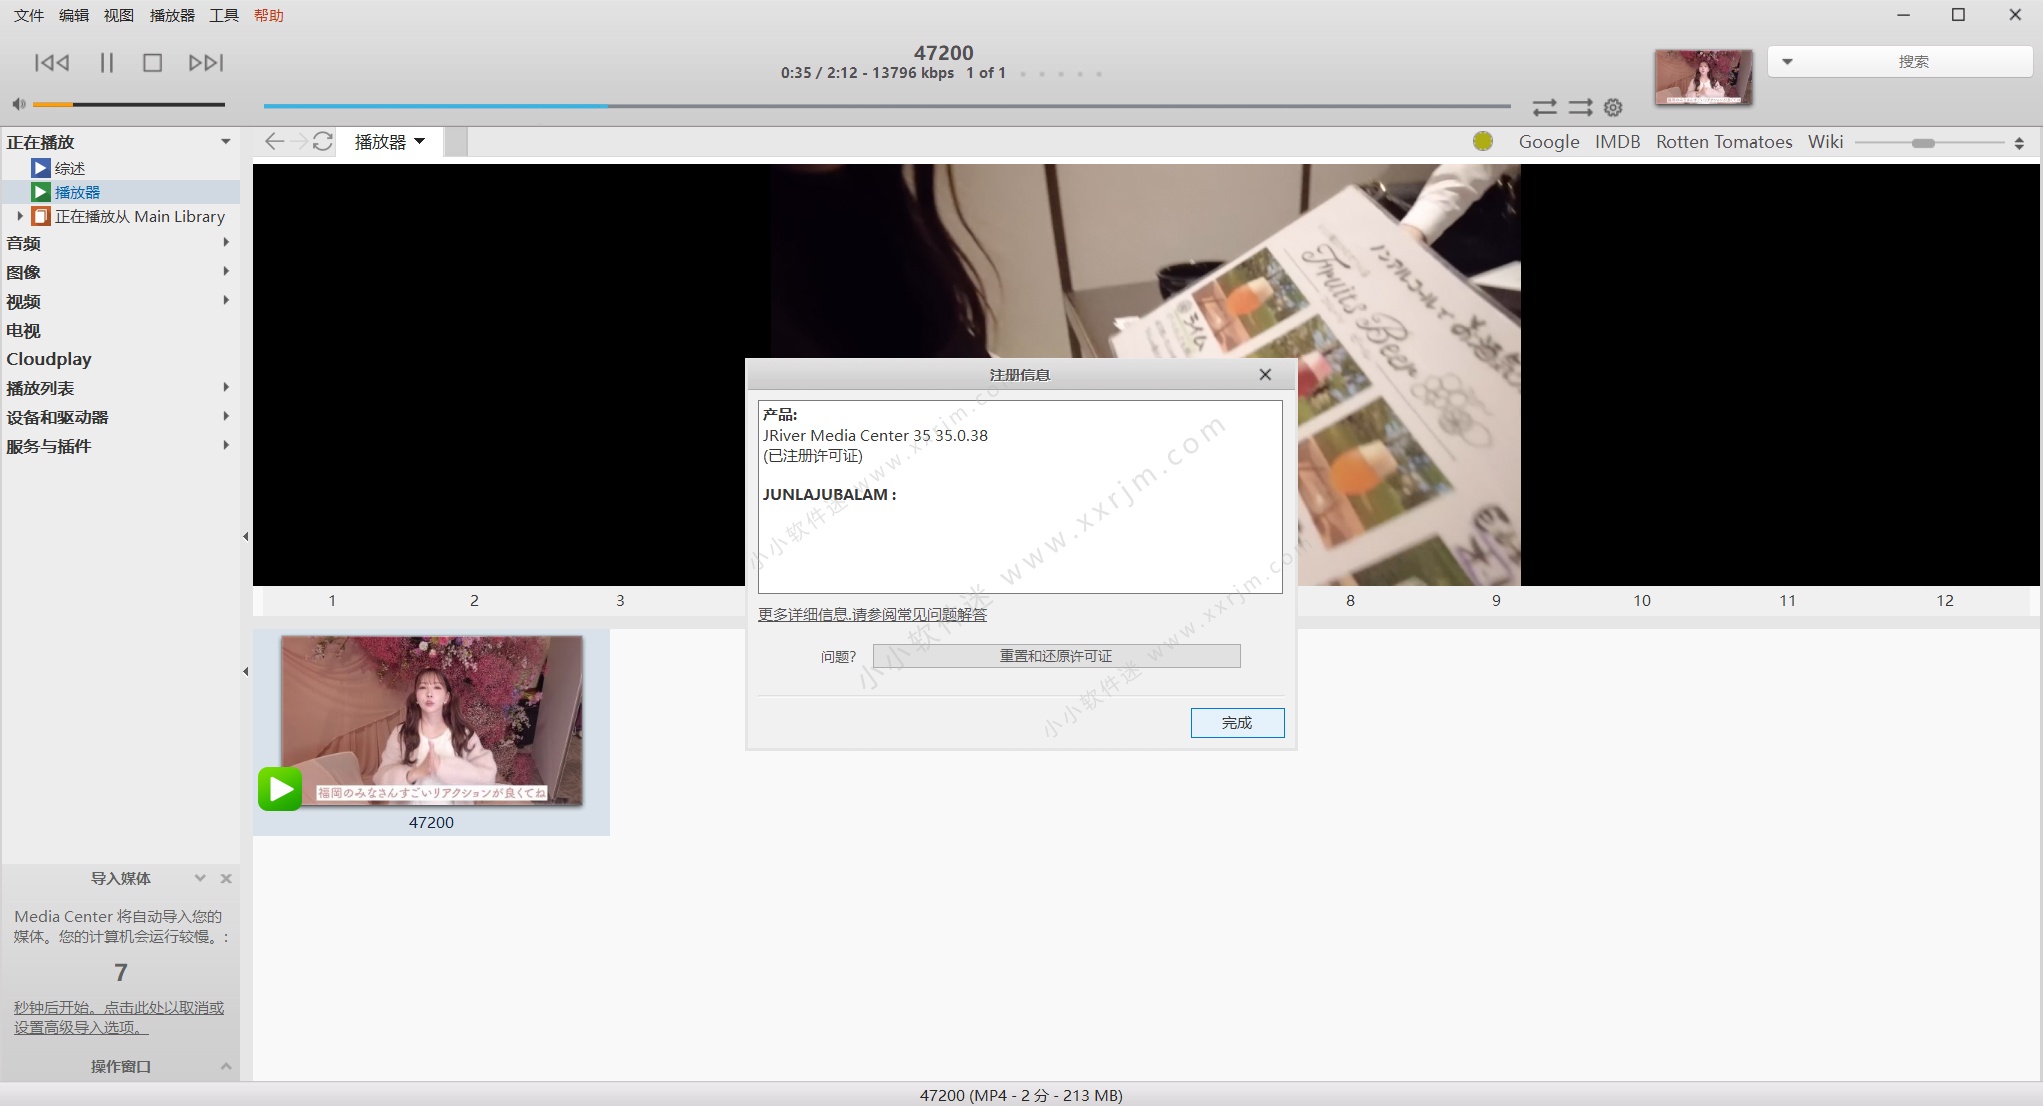Image resolution: width=2043 pixels, height=1106 pixels.
Task: Enable shuffle playback mode
Action: [1545, 107]
